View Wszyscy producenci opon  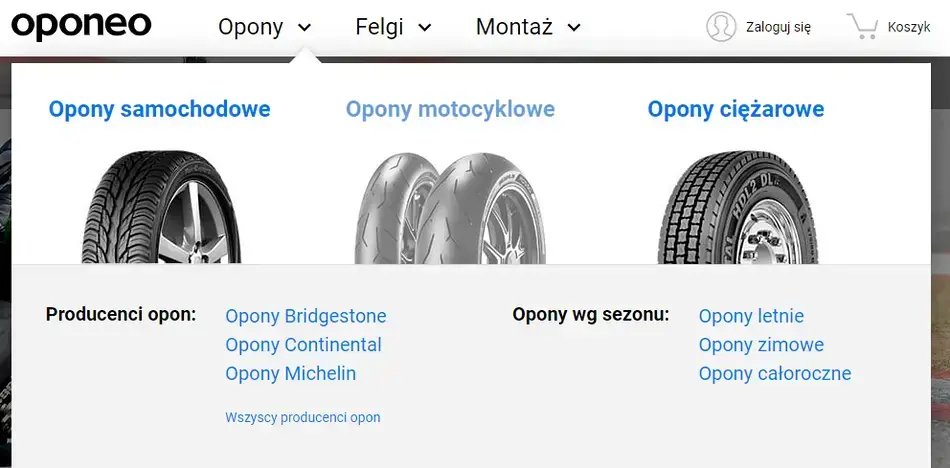(302, 417)
